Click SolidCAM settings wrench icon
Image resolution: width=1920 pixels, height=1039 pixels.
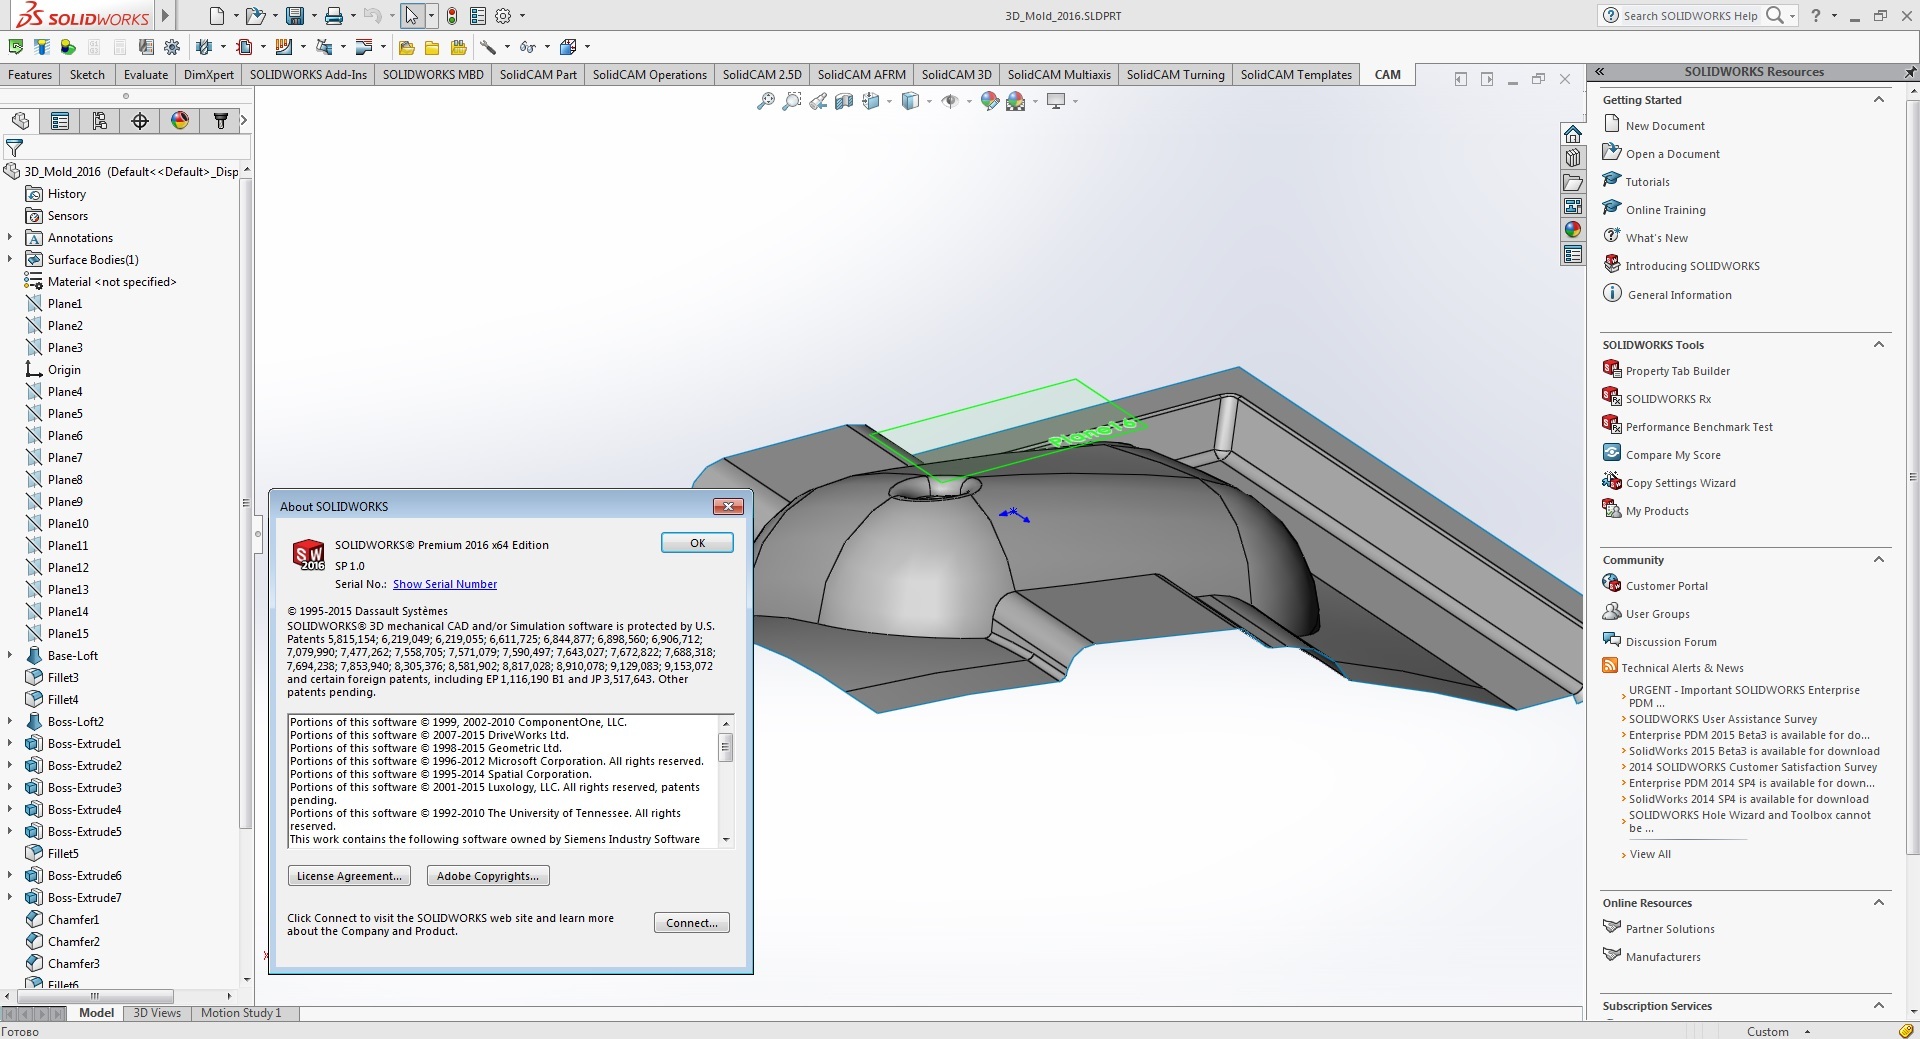(487, 47)
